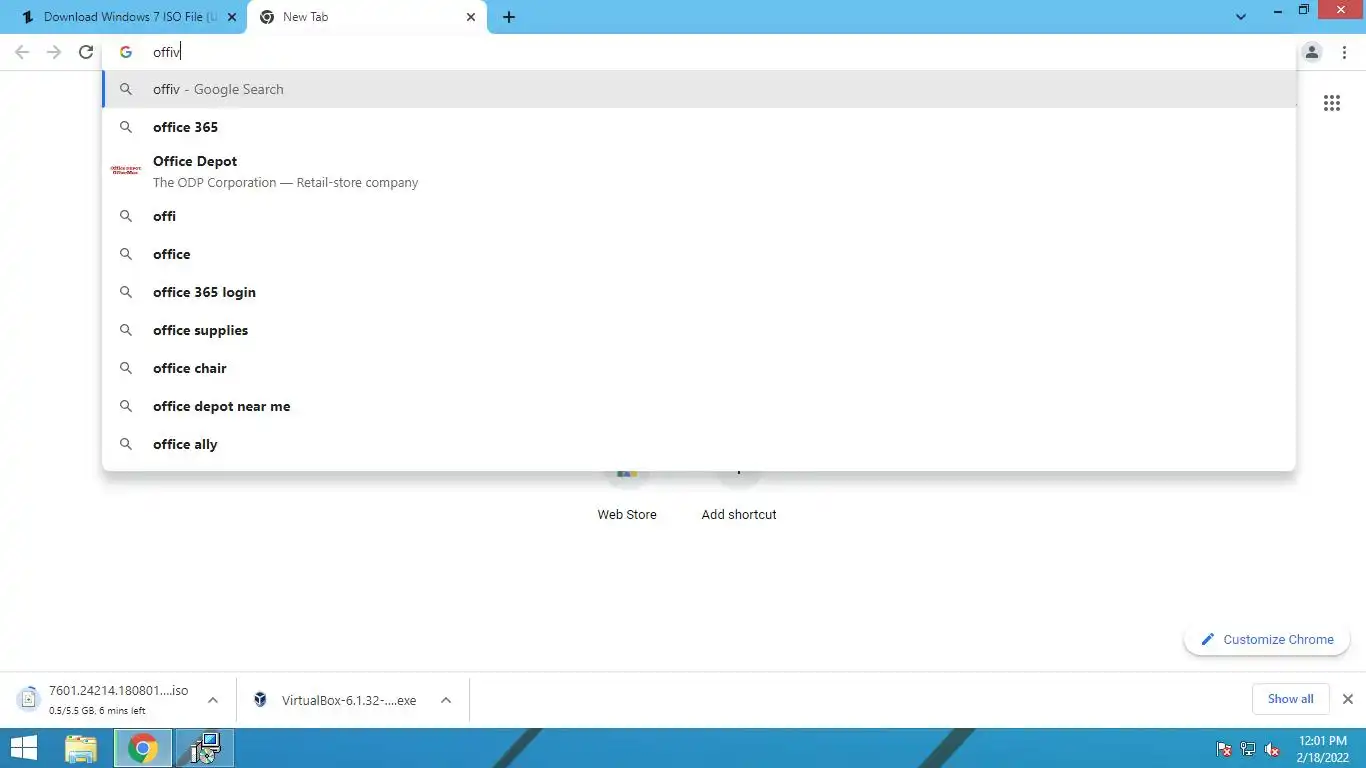Pick the Office Depot suggestion
The width and height of the screenshot is (1366, 768).
(699, 171)
